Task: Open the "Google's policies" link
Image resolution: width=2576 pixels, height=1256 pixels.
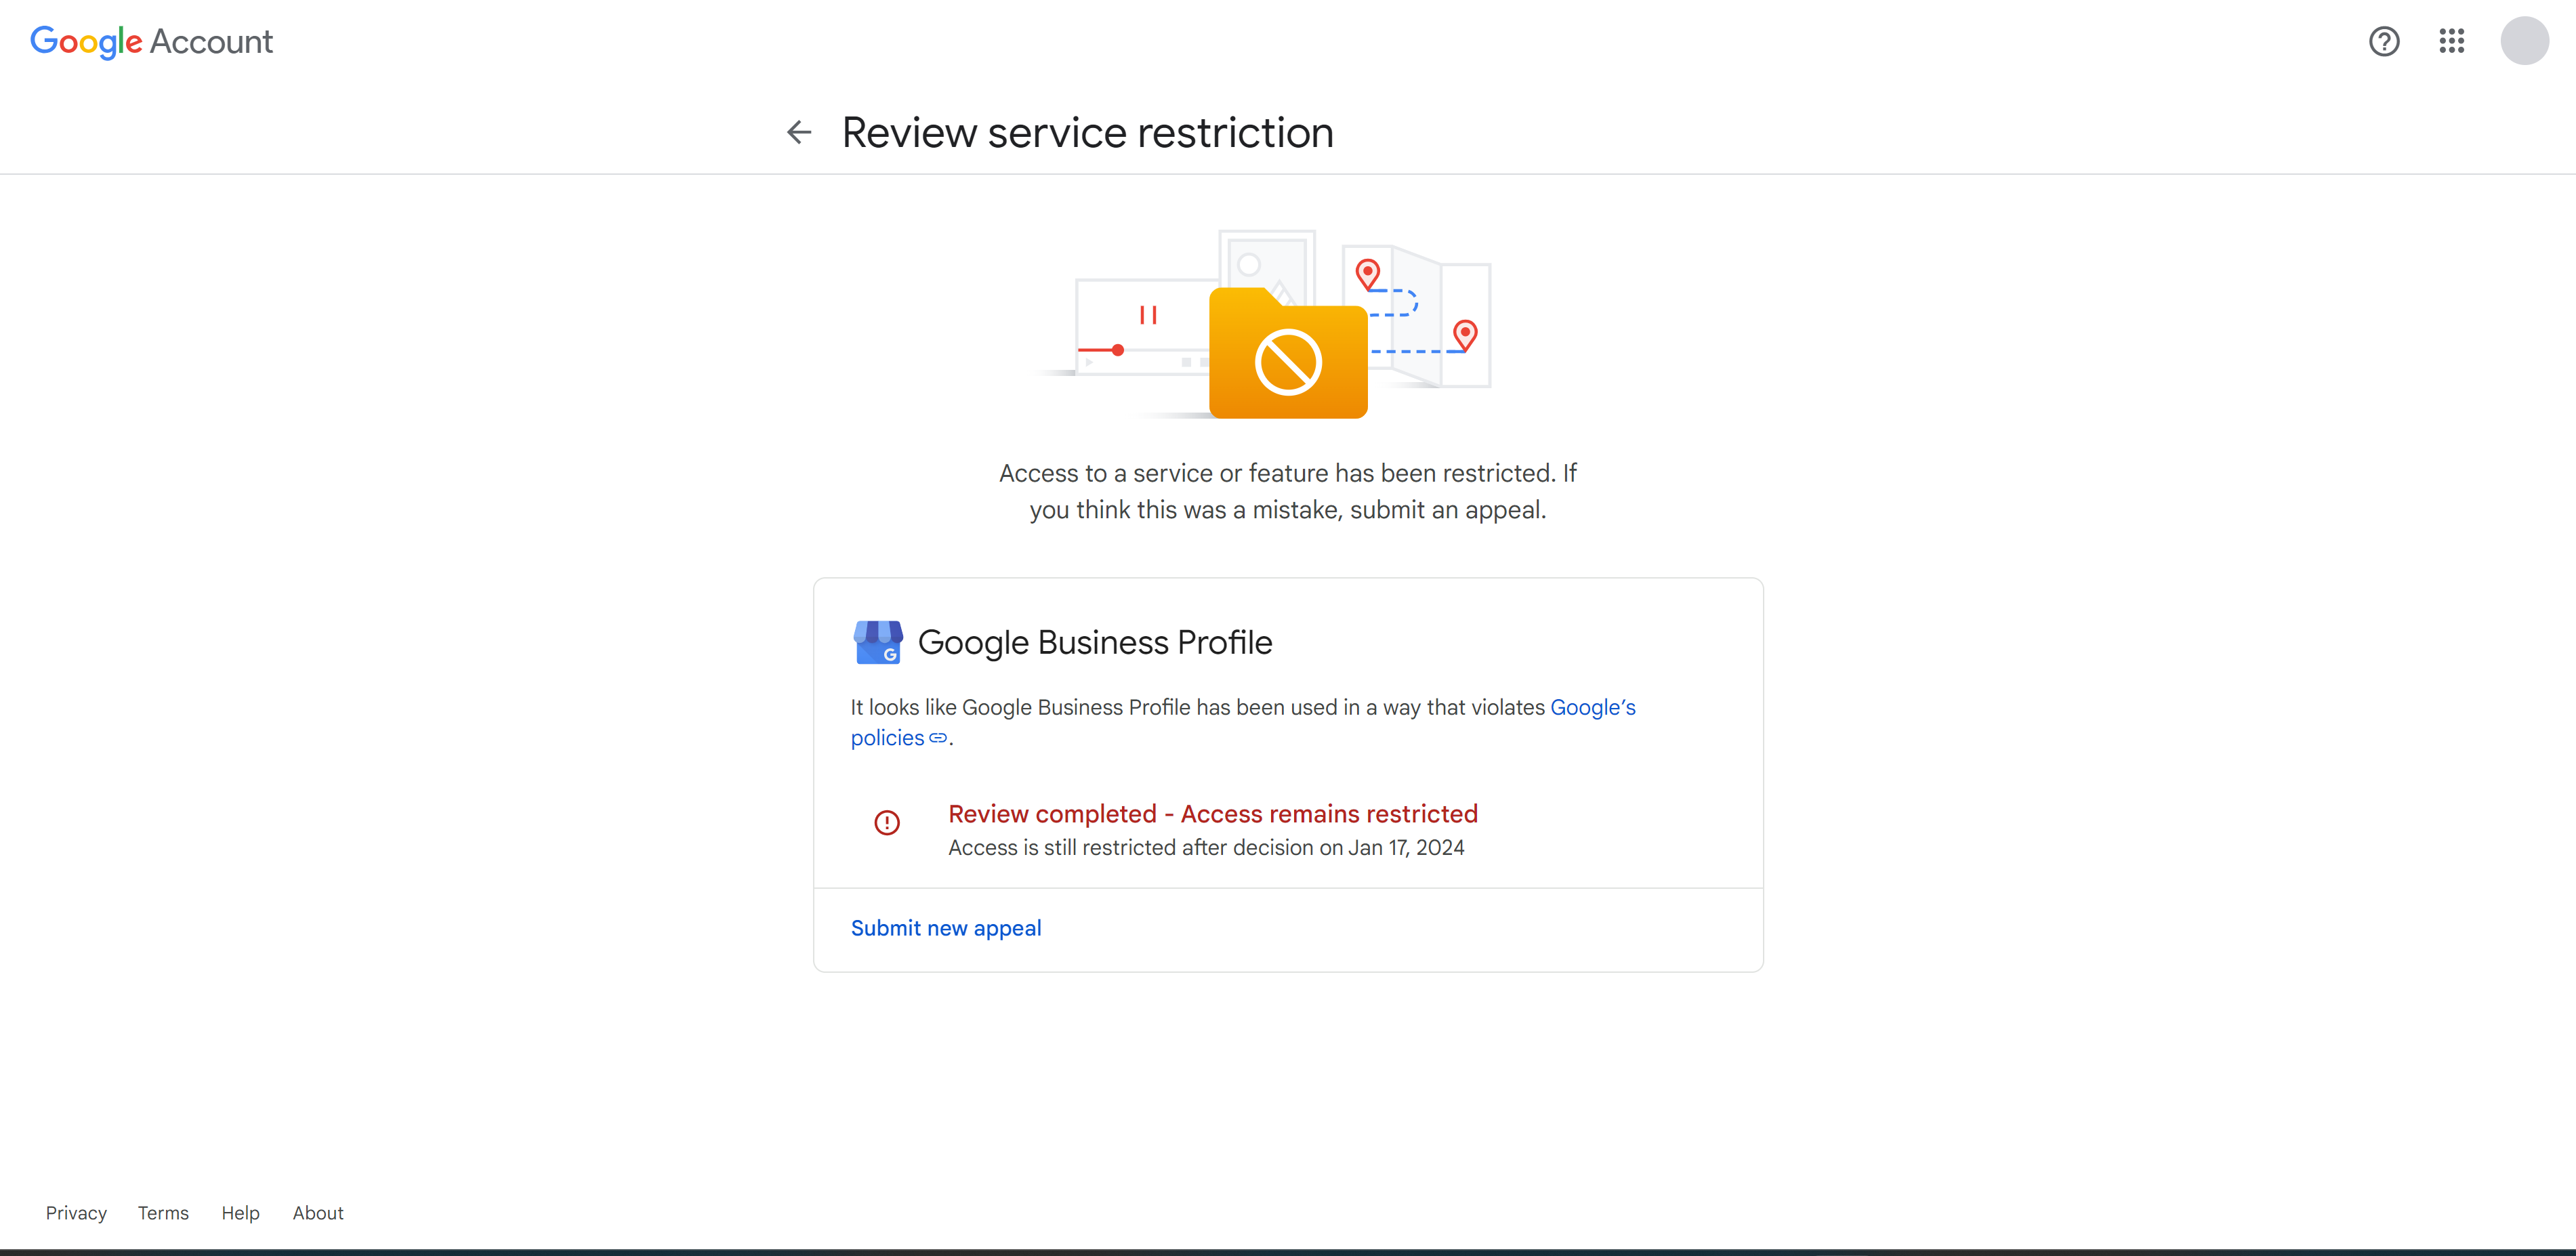Action: [x=1592, y=707]
